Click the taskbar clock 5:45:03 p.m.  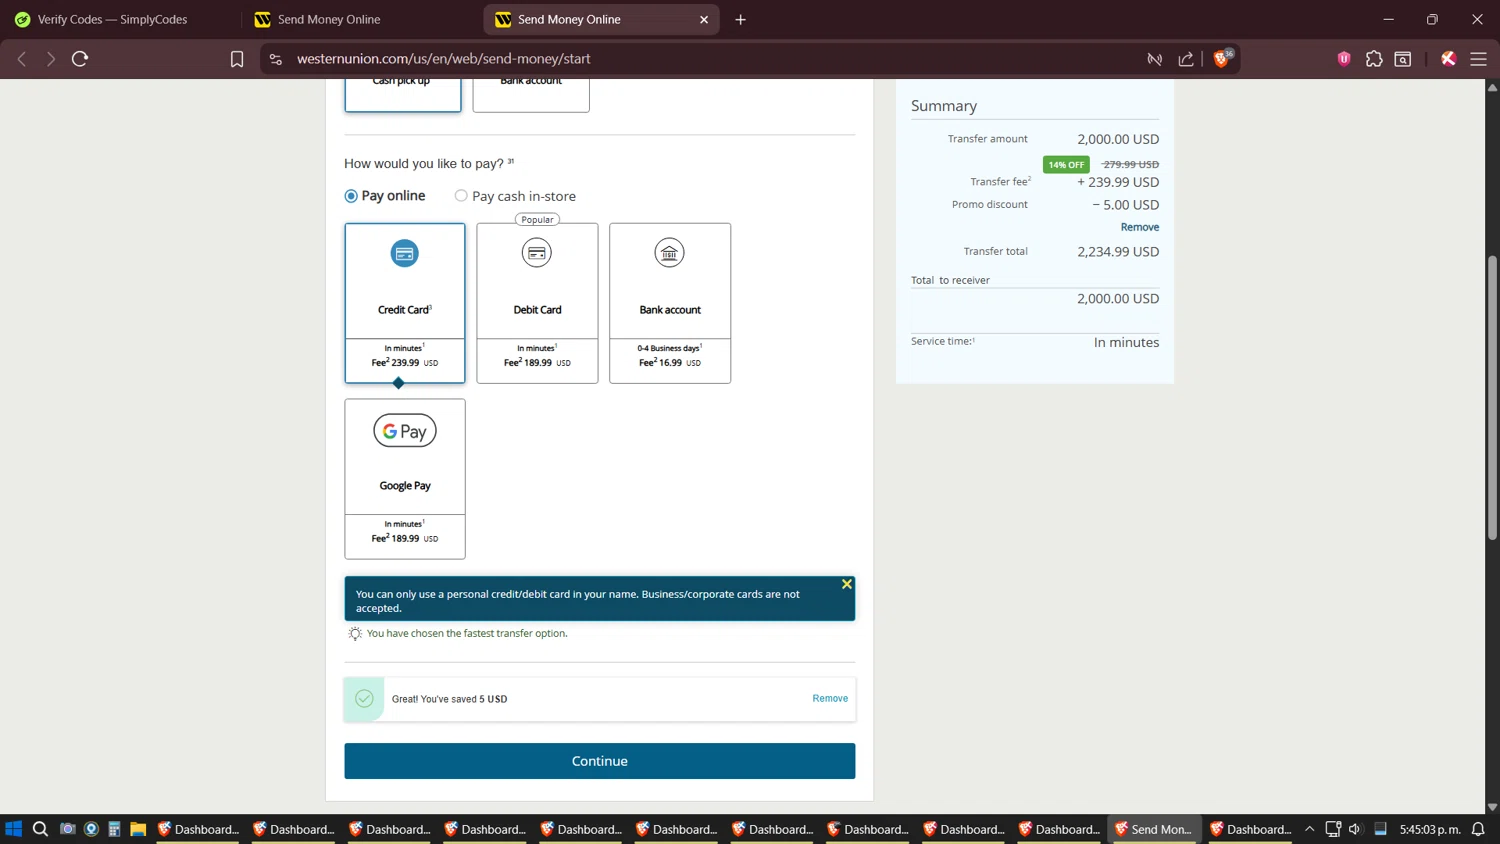(1430, 829)
